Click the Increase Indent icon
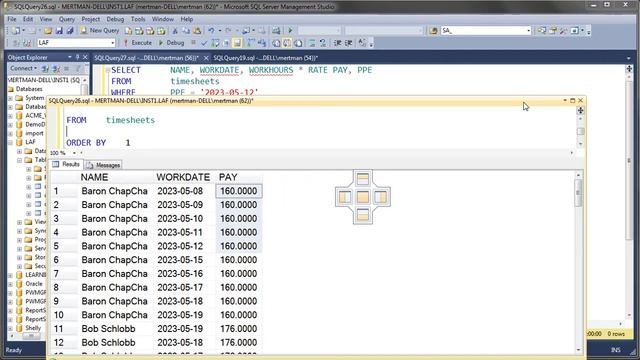 [349, 43]
